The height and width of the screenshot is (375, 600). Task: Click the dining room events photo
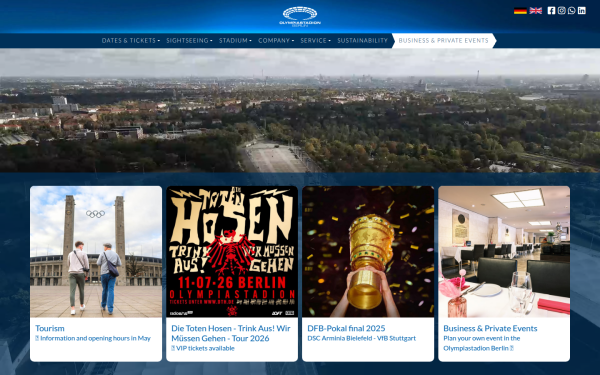(x=504, y=252)
